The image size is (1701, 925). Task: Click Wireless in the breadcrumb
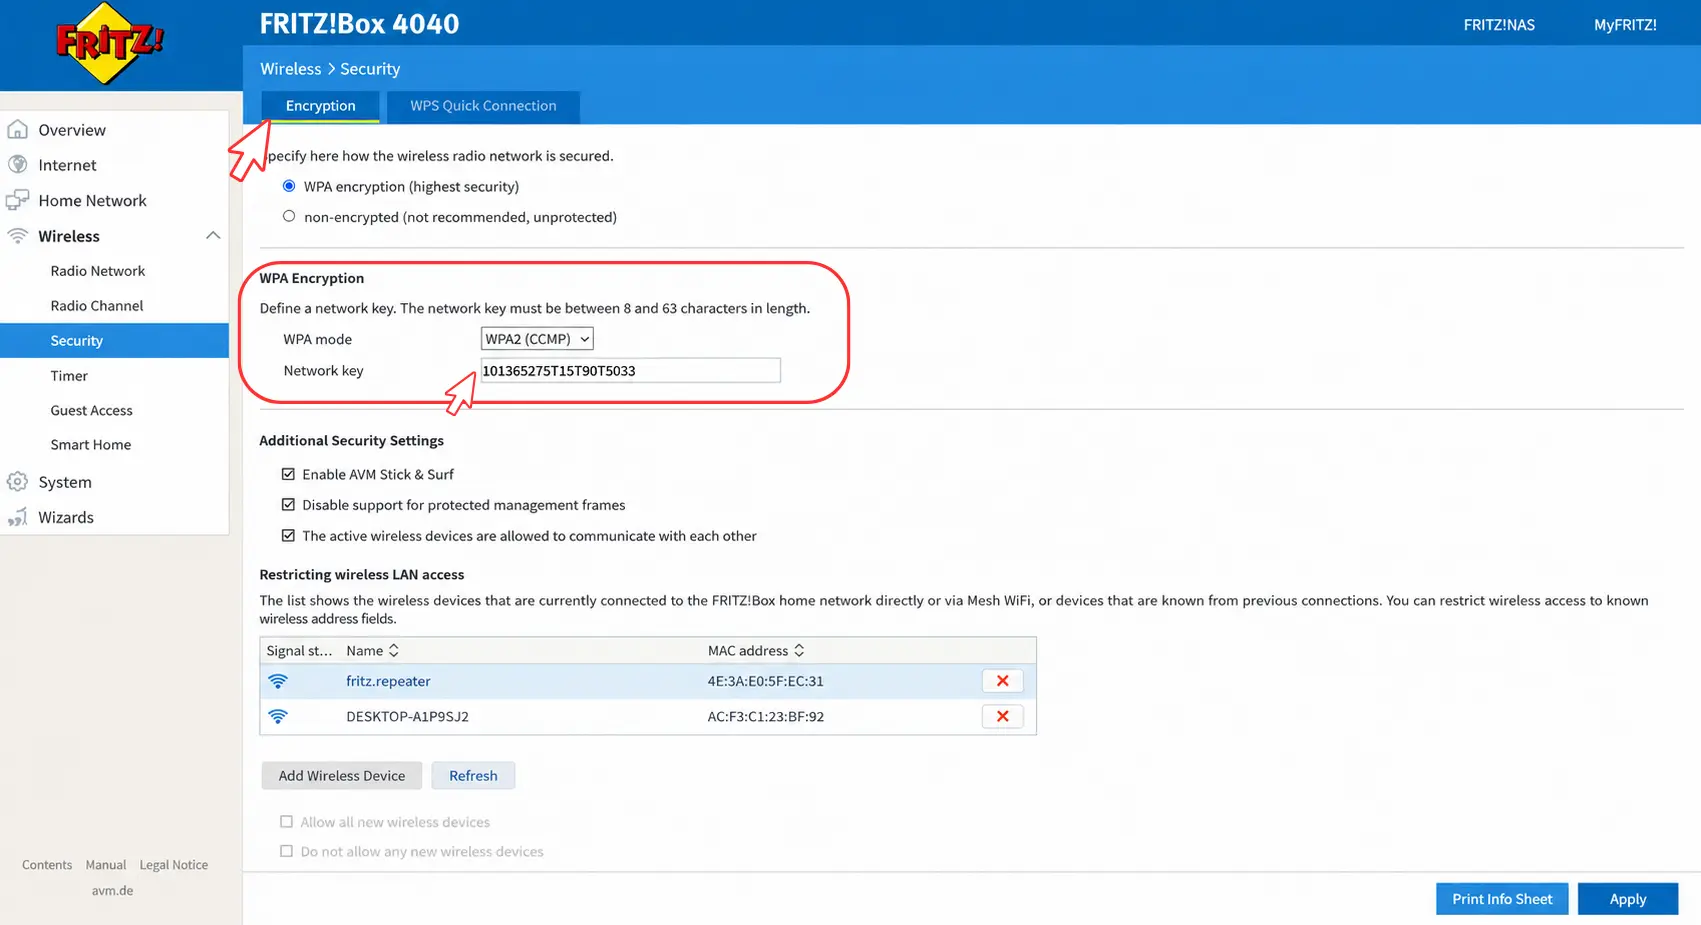coord(291,69)
